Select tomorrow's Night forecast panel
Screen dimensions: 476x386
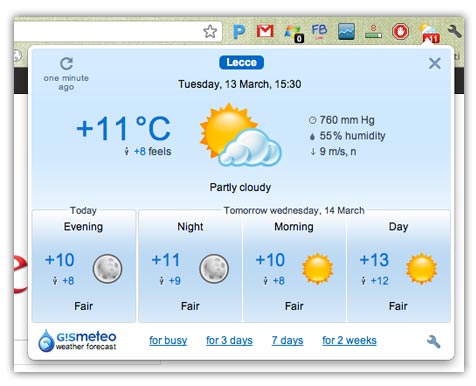tap(190, 266)
